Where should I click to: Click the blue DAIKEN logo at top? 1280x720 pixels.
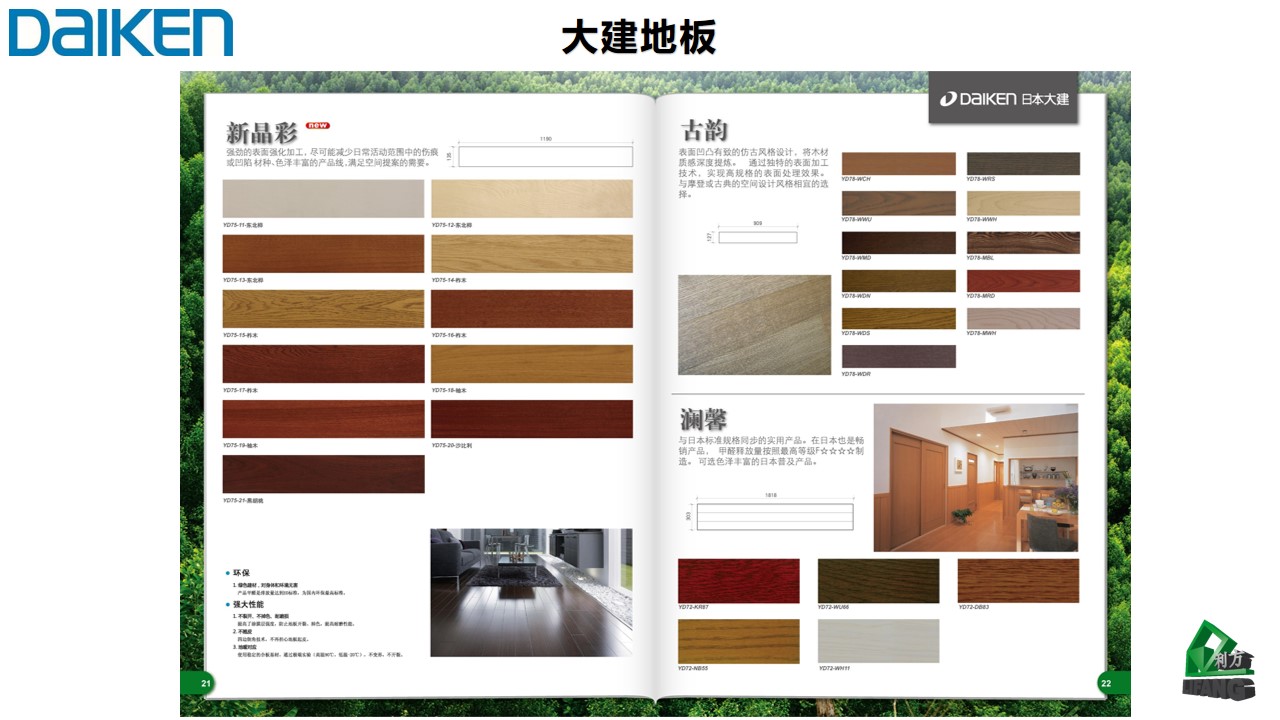(121, 33)
